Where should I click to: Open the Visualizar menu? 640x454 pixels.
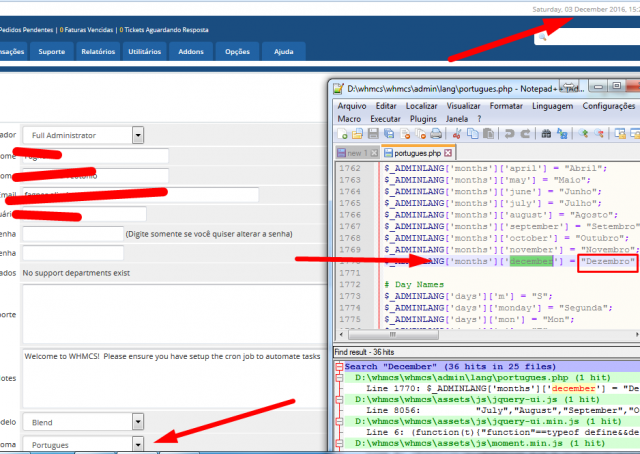pos(463,106)
